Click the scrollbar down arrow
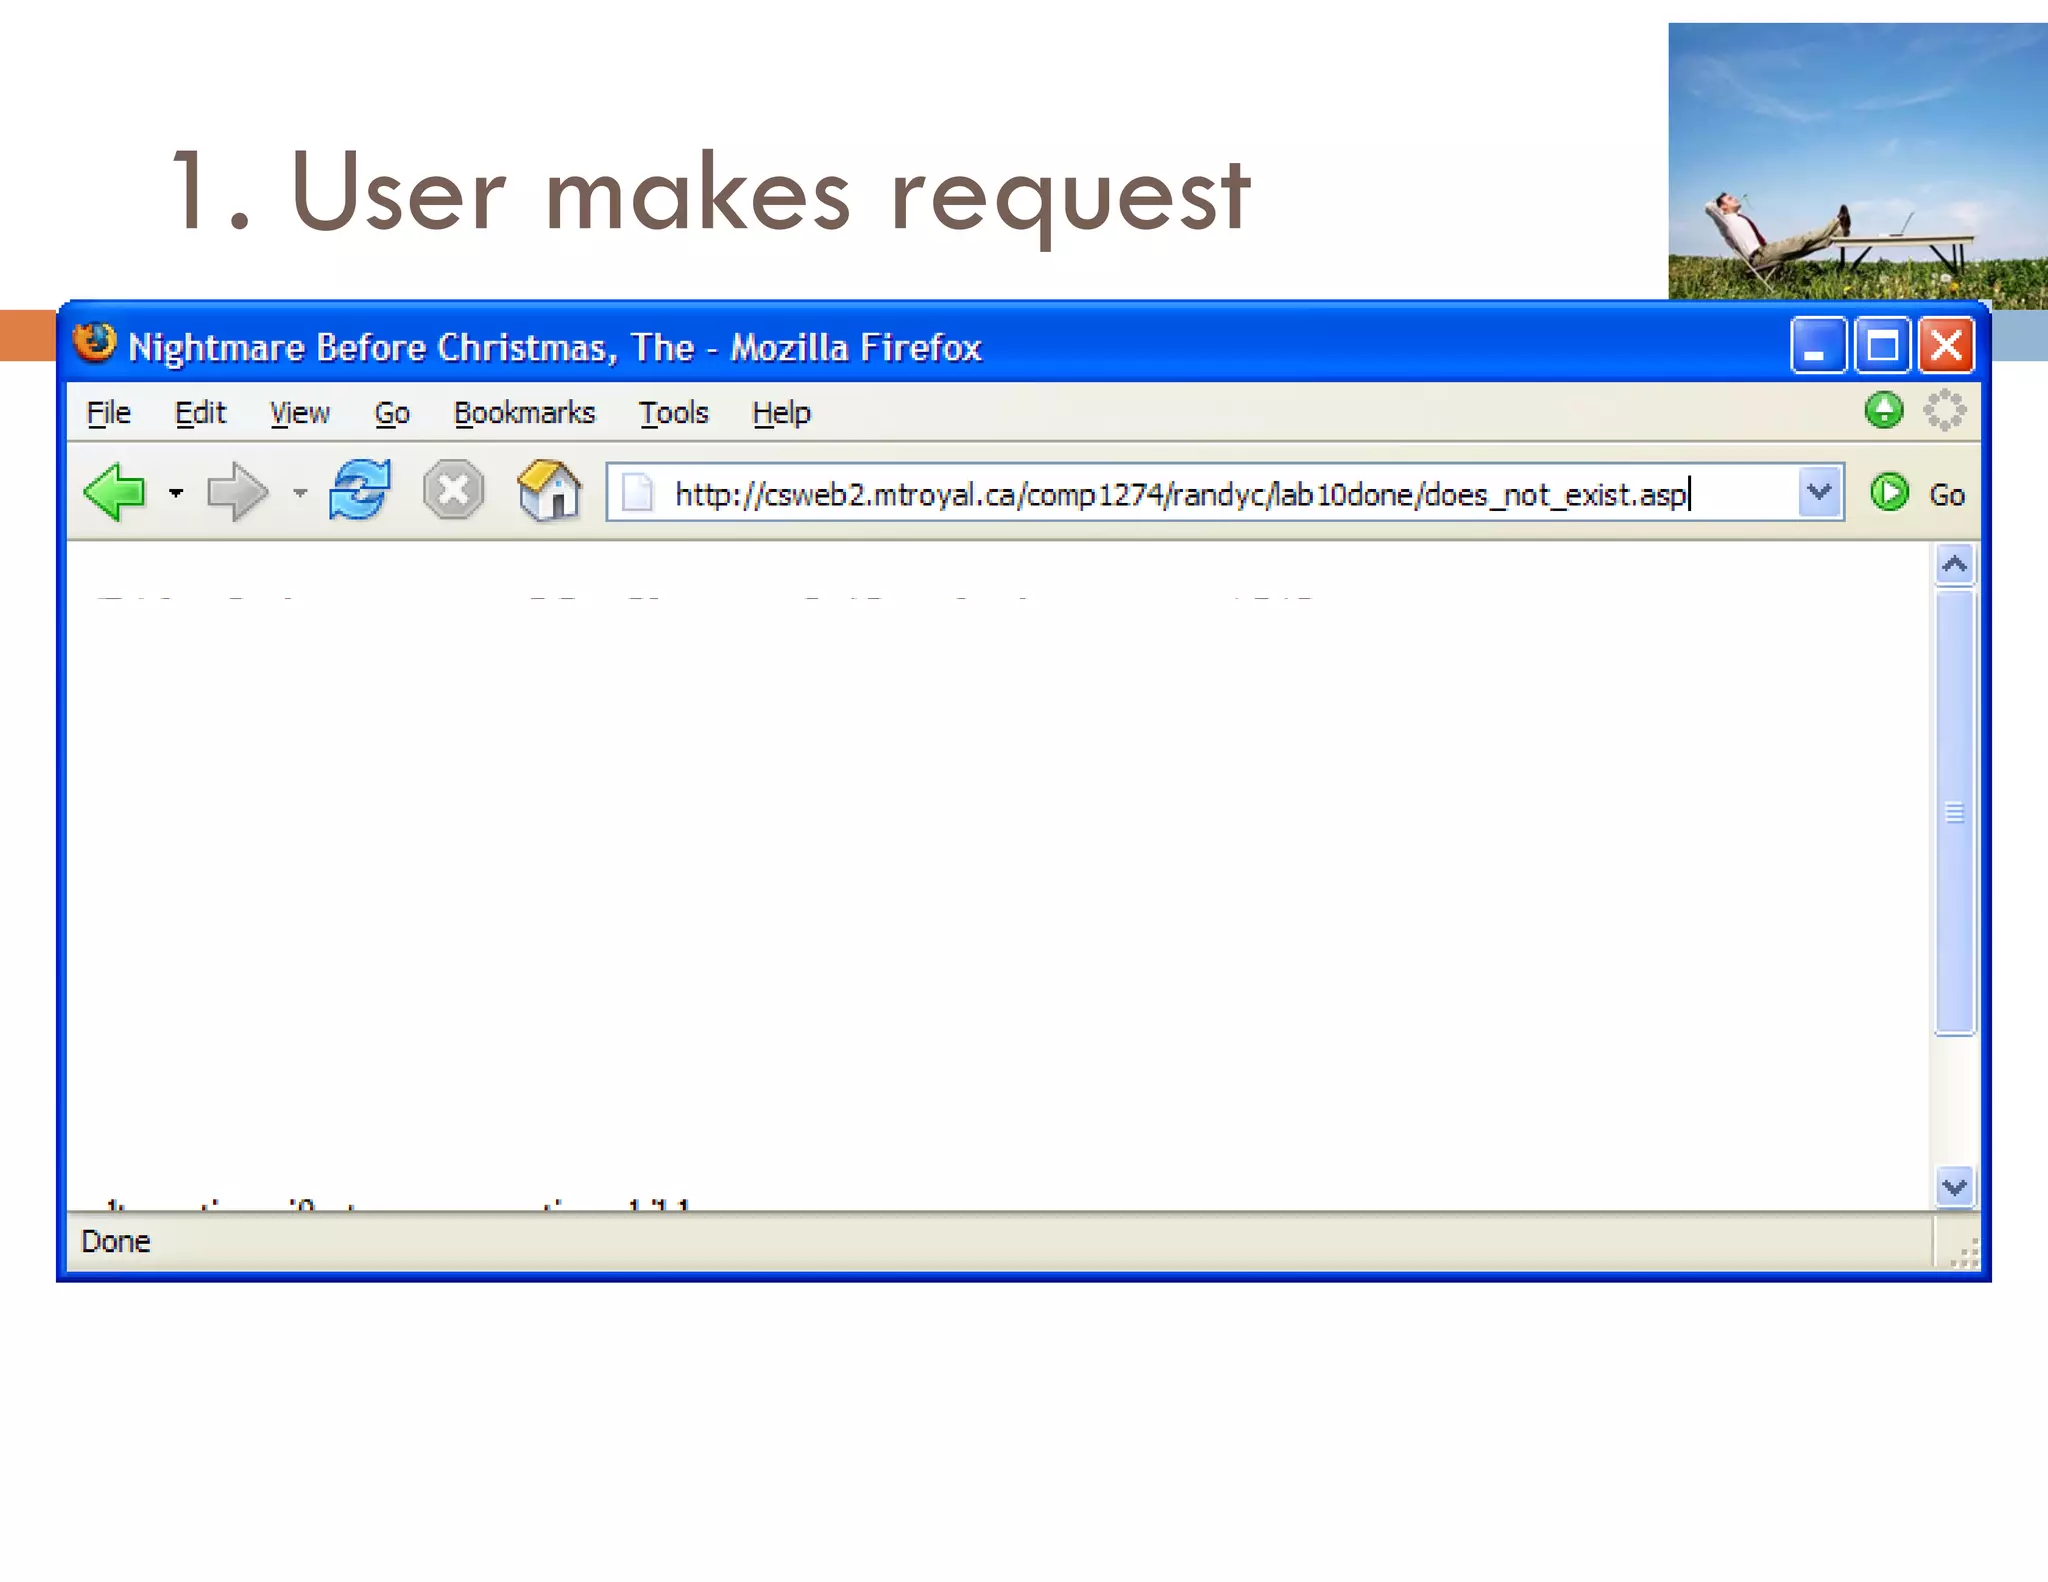The image size is (2048, 1582). pyautogui.click(x=1954, y=1187)
